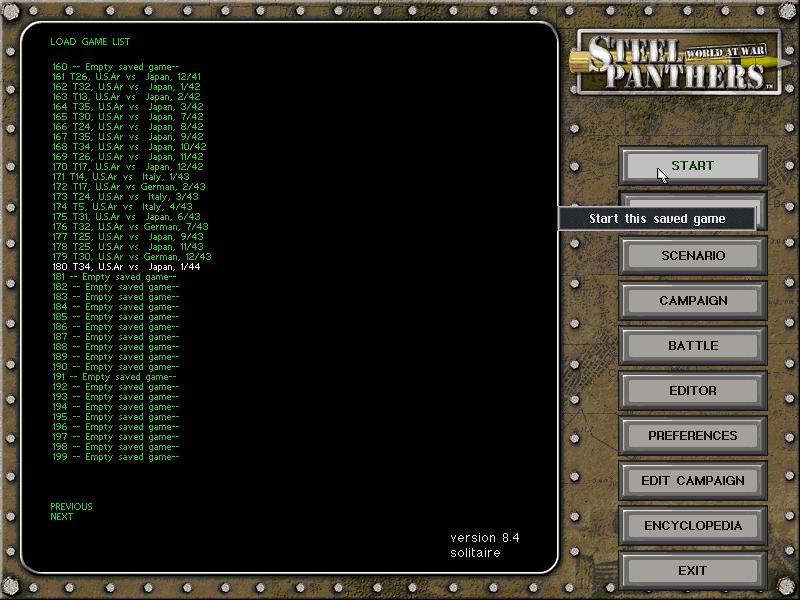Open the CAMPAIGN button
The image size is (800, 600).
pos(692,301)
